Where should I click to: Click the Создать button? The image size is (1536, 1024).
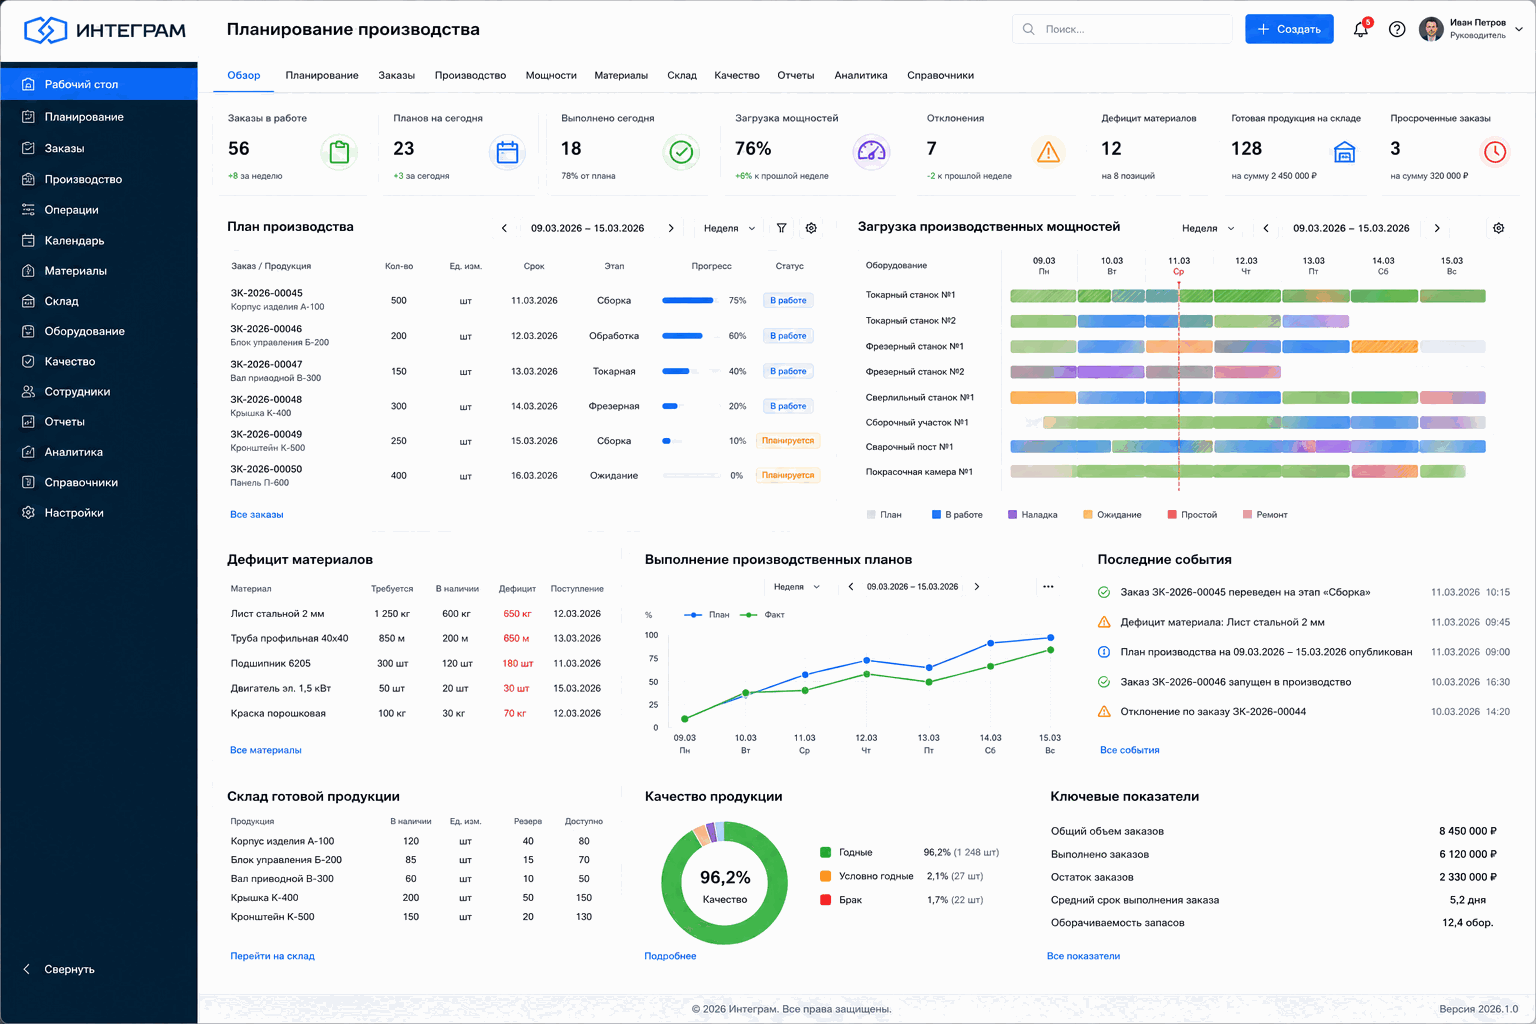click(x=1289, y=29)
